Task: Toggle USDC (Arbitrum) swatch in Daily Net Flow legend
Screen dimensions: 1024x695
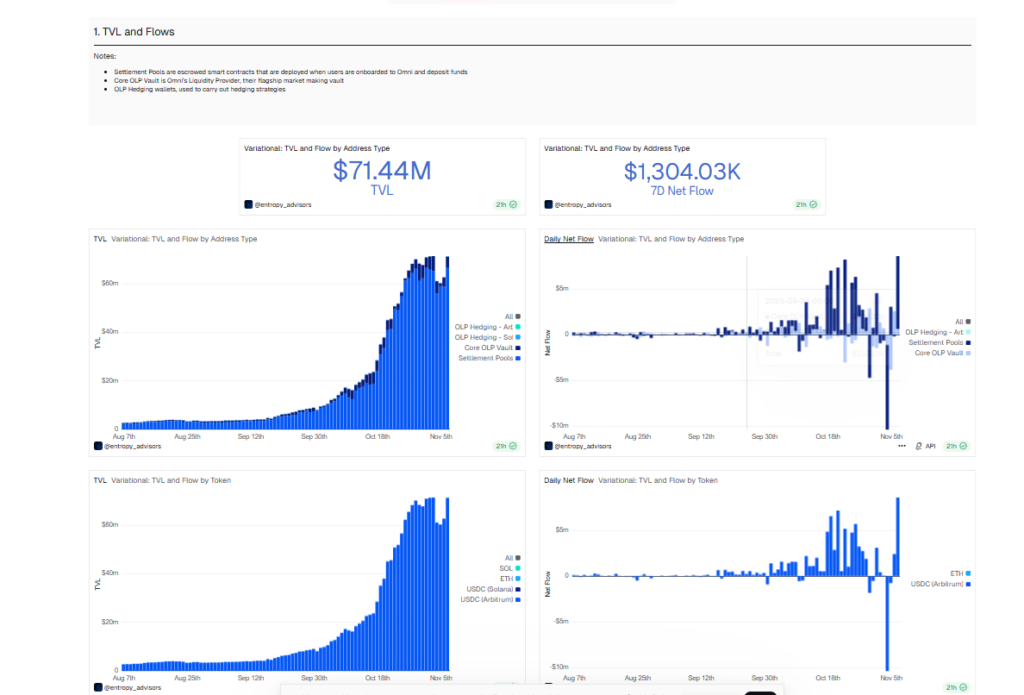Action: pyautogui.click(x=967, y=583)
